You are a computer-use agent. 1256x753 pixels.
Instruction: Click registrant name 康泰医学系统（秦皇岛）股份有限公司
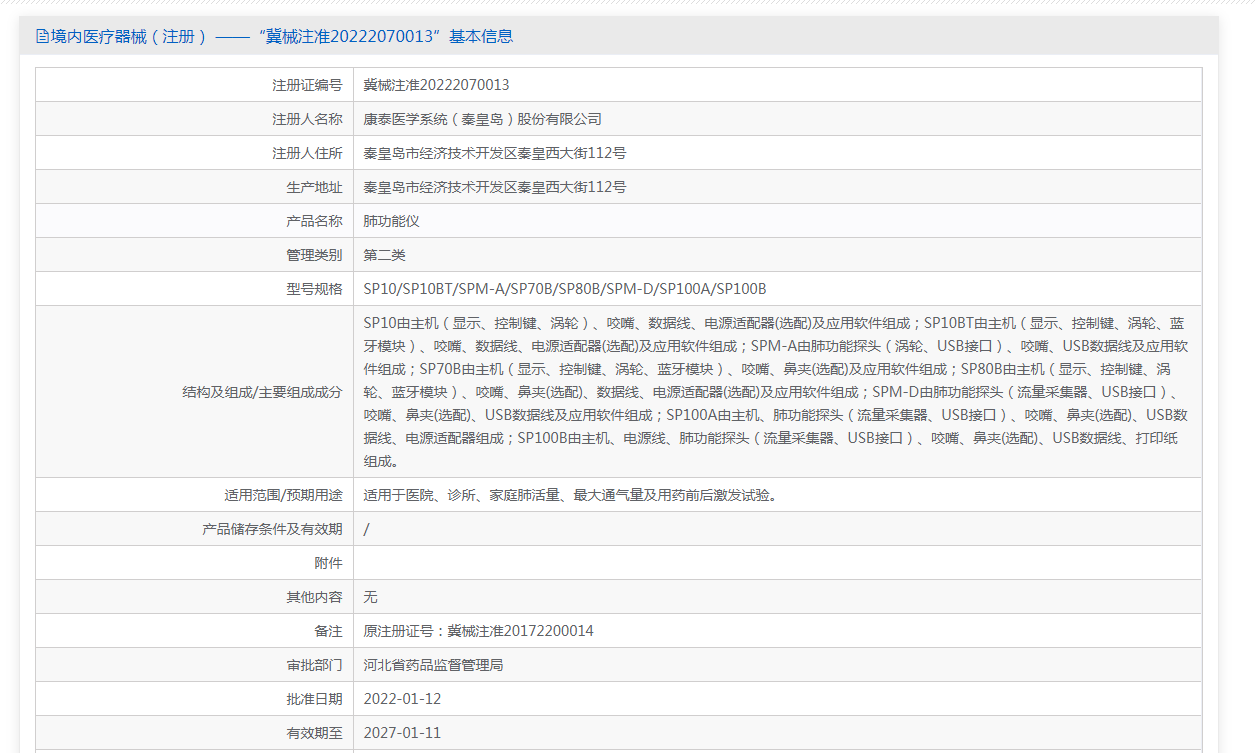(482, 119)
